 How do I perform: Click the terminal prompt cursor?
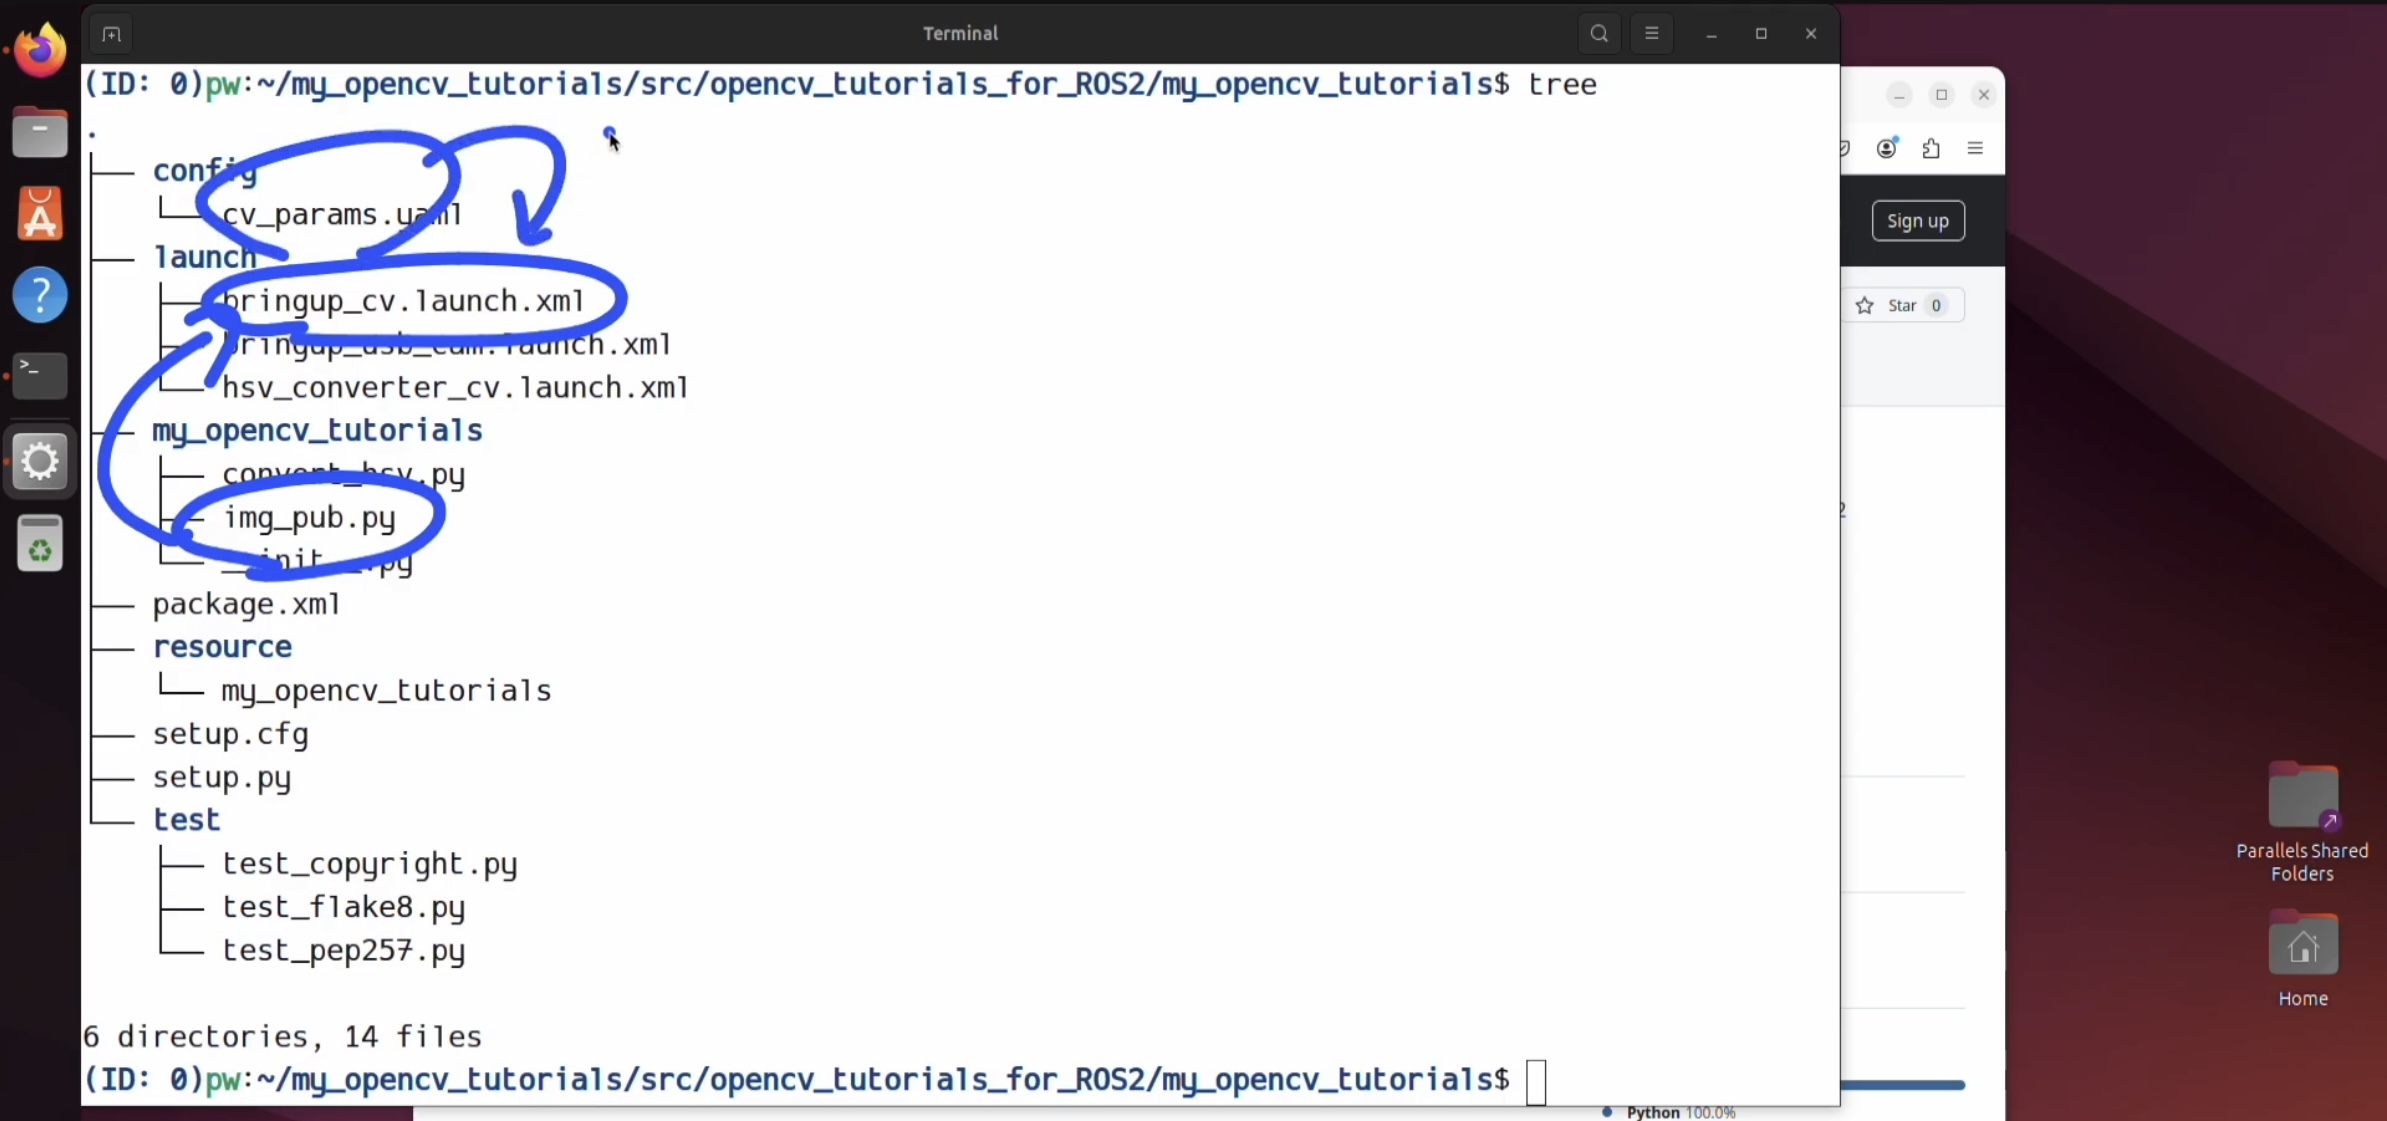[1536, 1081]
